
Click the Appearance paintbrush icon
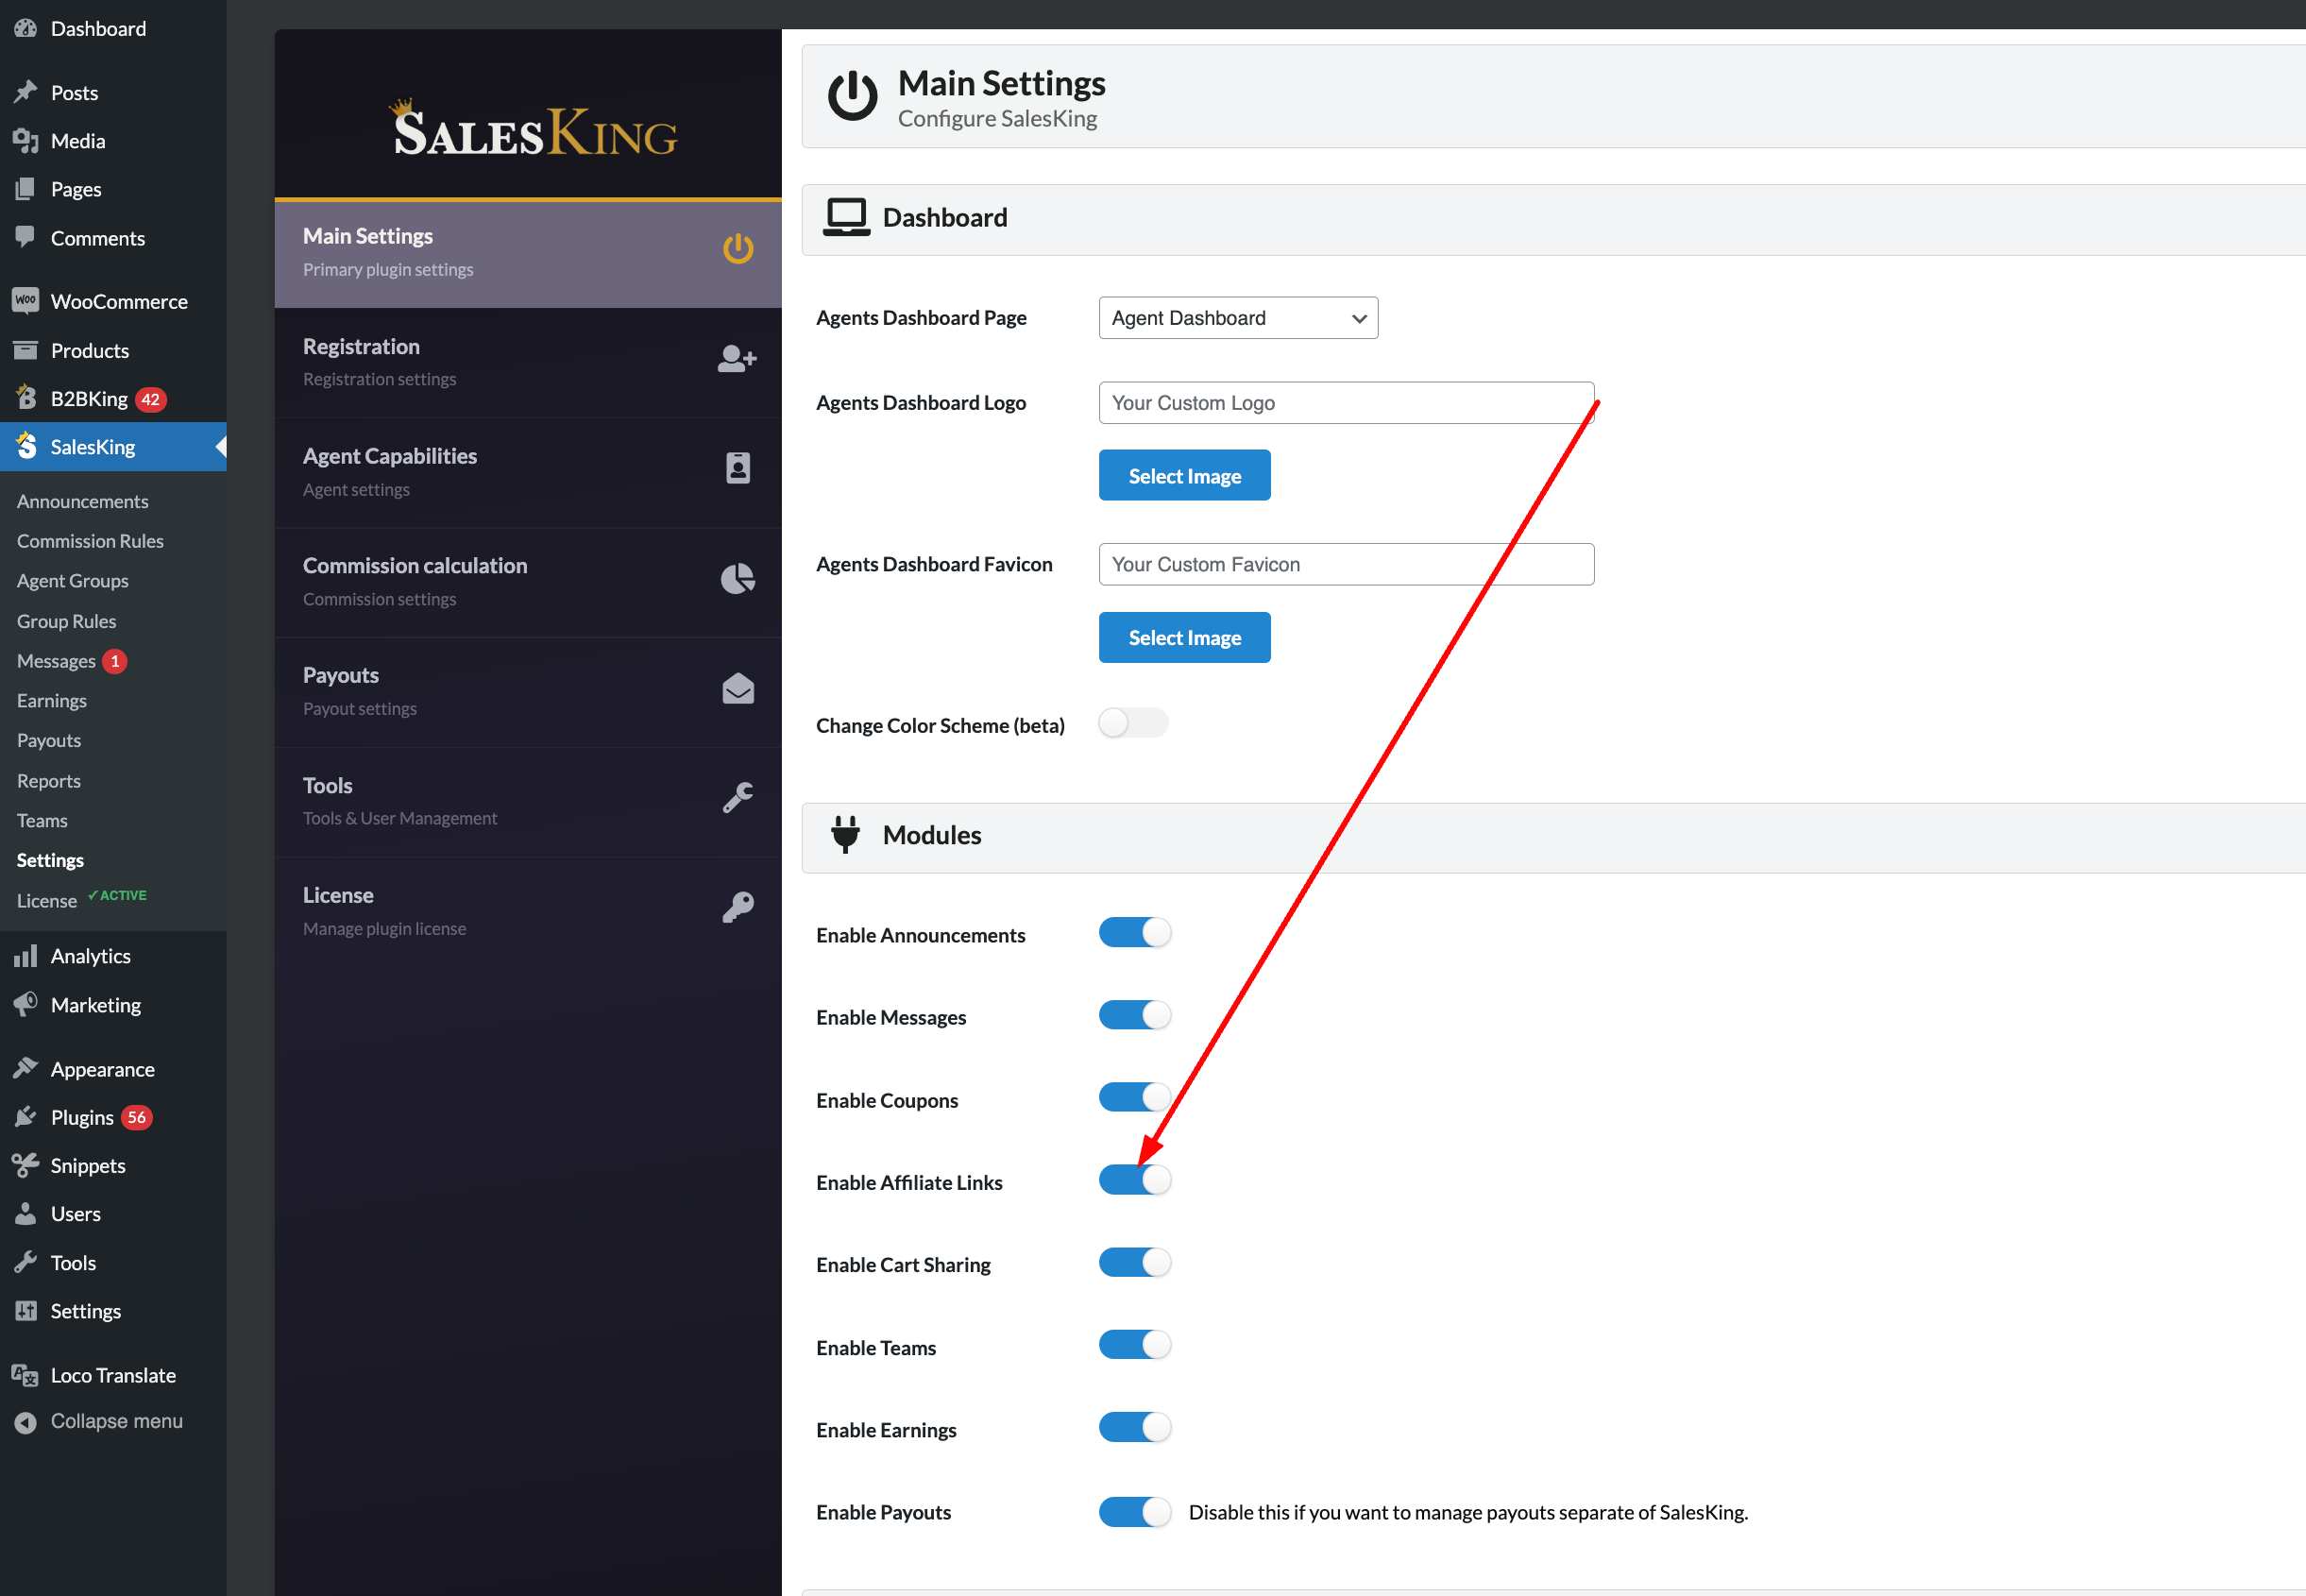point(25,1068)
